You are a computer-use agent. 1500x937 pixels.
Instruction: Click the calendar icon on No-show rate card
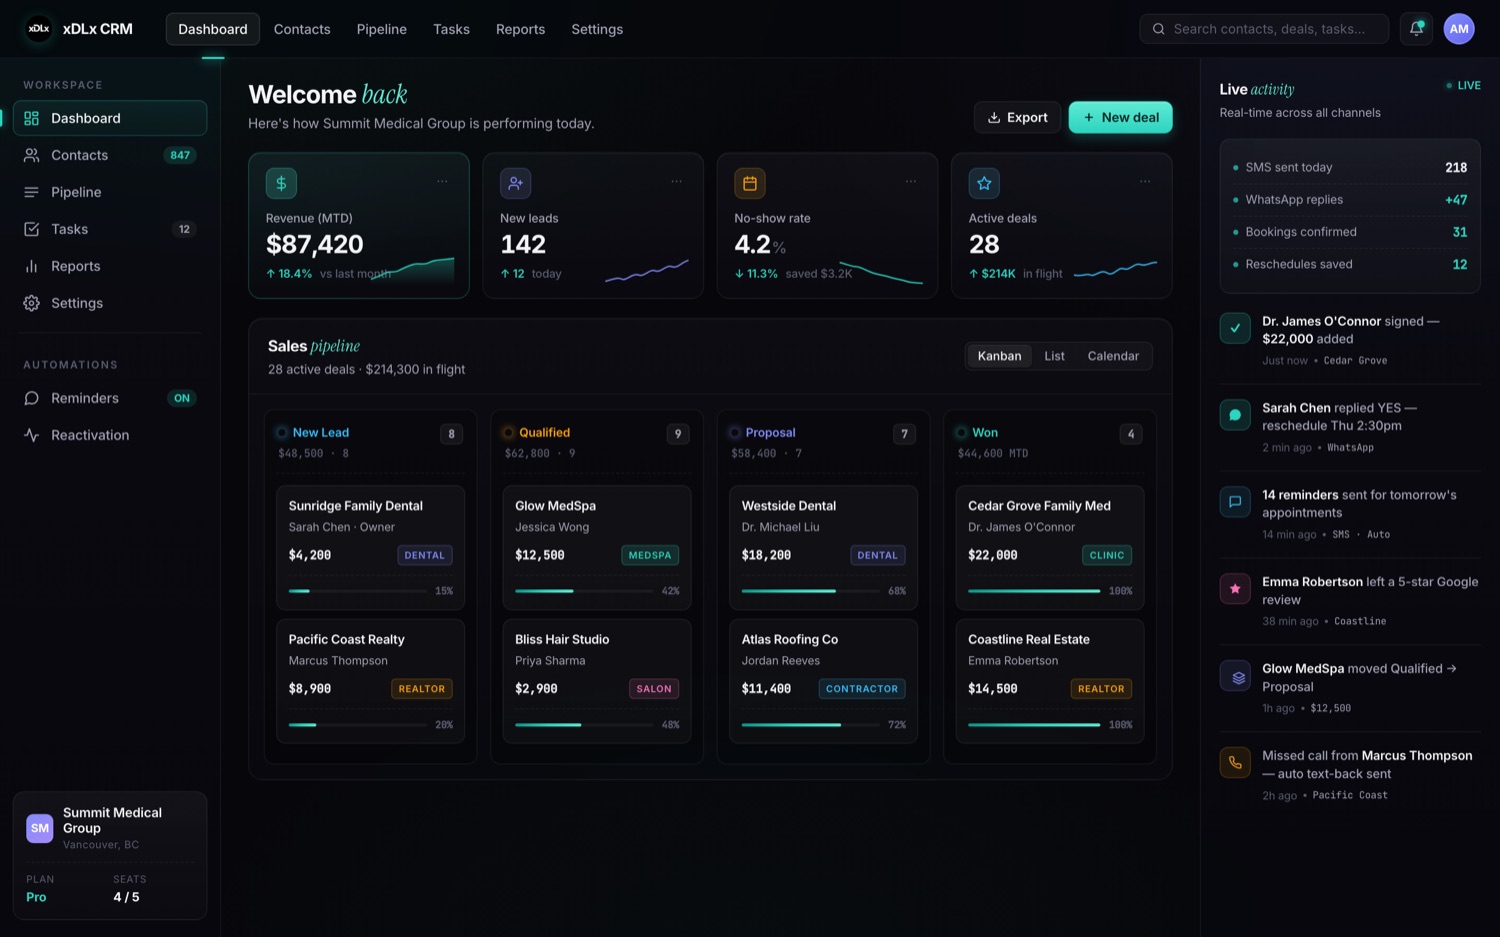[x=750, y=183]
